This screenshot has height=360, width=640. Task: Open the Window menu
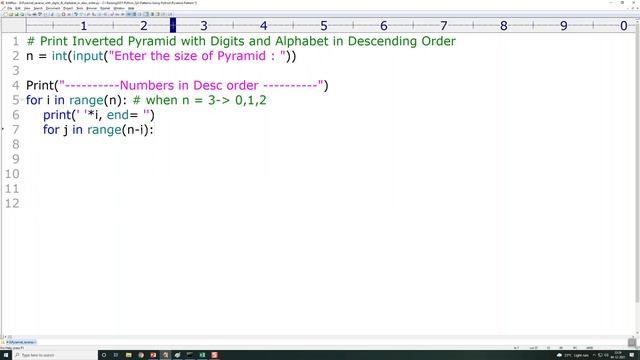[x=119, y=8]
